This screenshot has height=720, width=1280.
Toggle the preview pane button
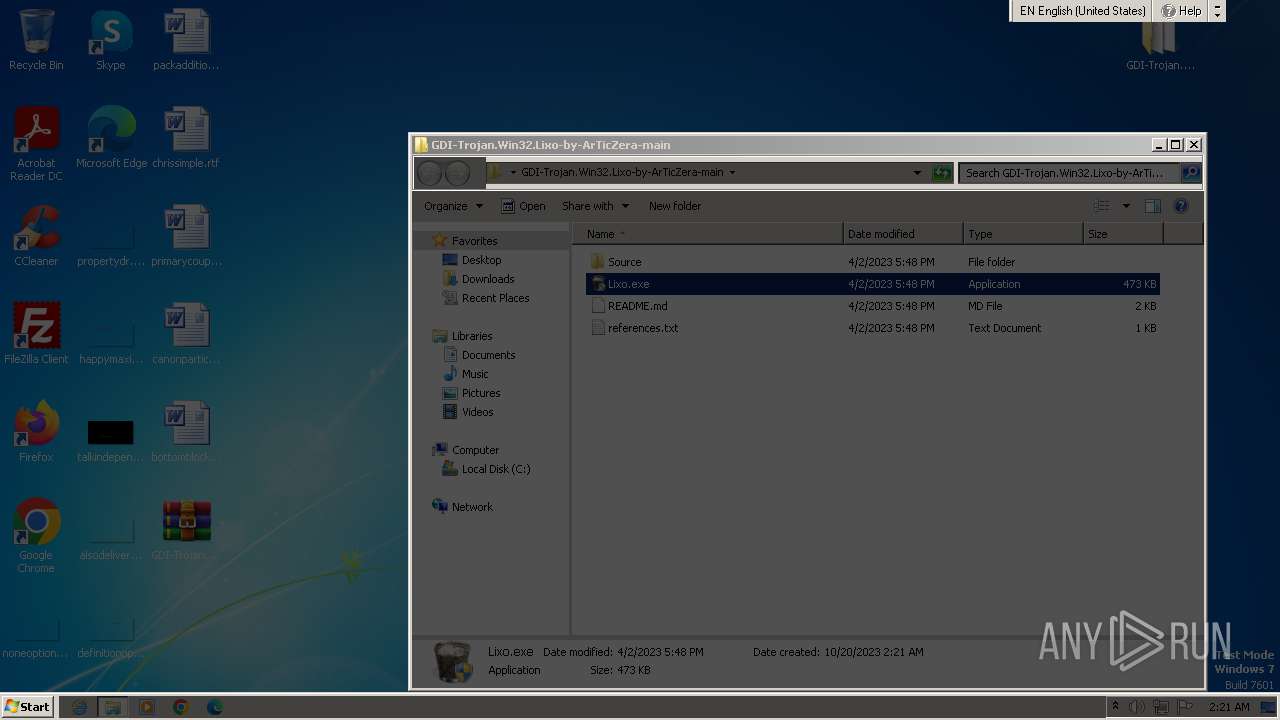[1152, 206]
